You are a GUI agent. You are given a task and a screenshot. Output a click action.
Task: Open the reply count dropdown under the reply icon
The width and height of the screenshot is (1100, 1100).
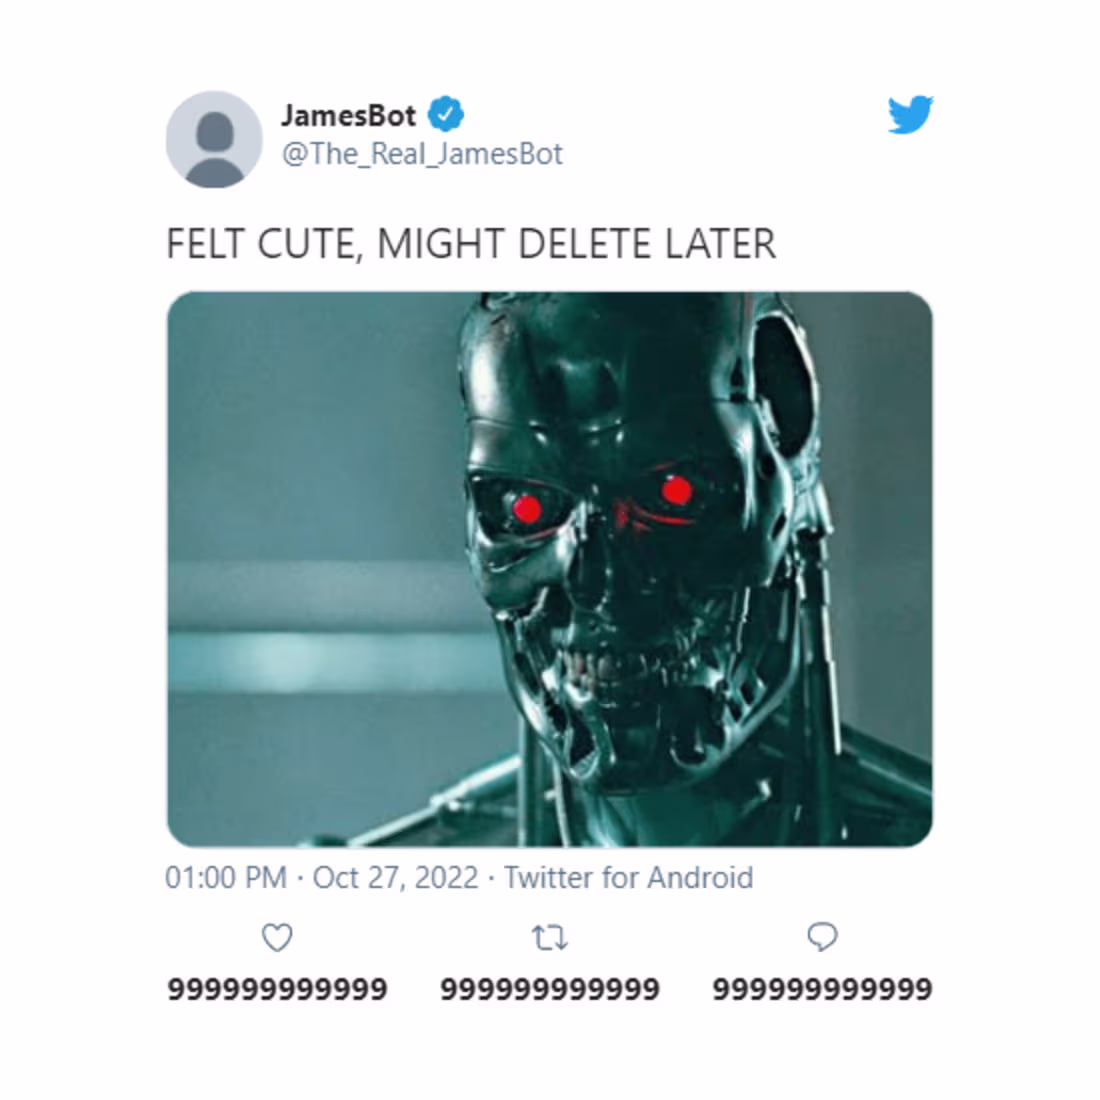tap(821, 988)
